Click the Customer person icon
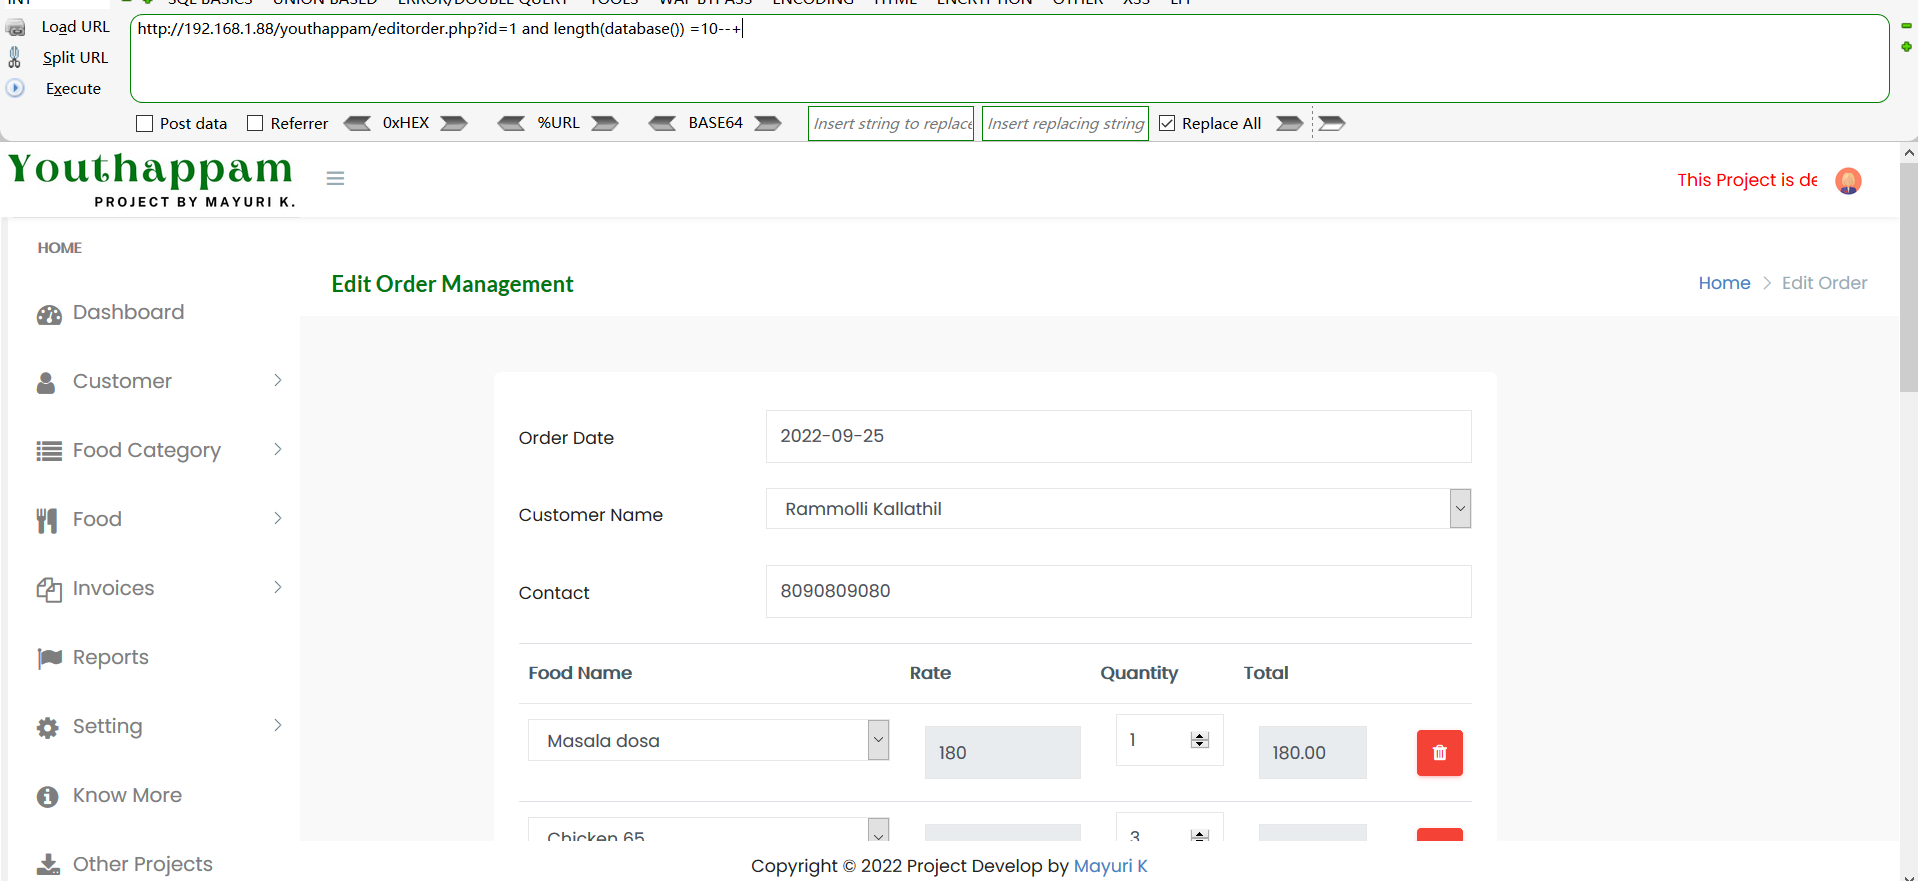The width and height of the screenshot is (1918, 881). (x=46, y=383)
